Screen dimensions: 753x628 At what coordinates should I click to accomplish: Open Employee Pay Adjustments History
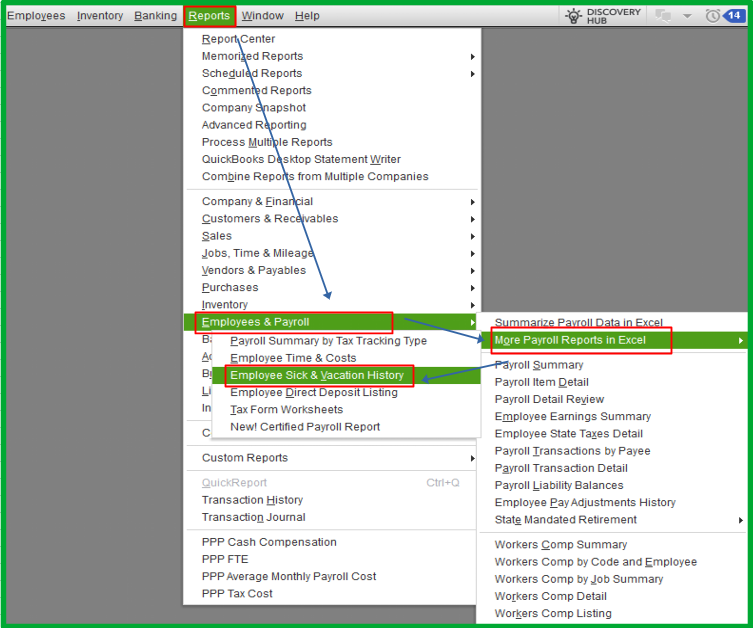[x=585, y=503]
